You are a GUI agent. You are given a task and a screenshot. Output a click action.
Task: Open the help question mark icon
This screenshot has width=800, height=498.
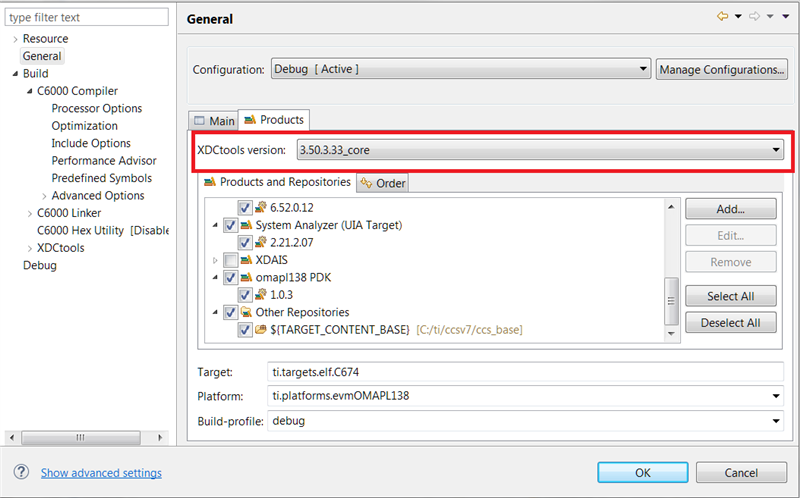click(21, 472)
